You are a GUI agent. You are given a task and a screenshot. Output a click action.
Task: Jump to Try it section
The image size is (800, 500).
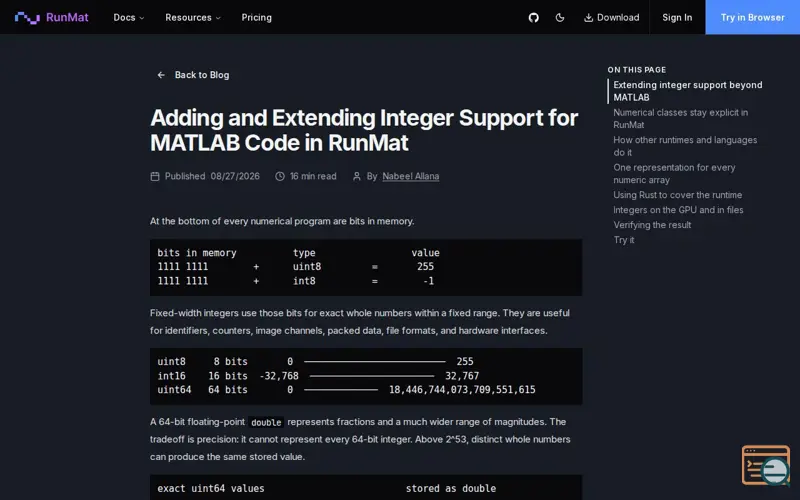623,240
